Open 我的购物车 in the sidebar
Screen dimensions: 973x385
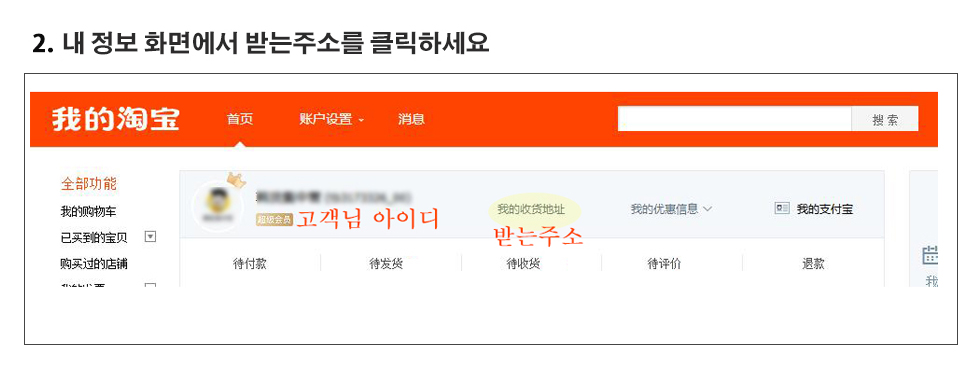pos(88,211)
